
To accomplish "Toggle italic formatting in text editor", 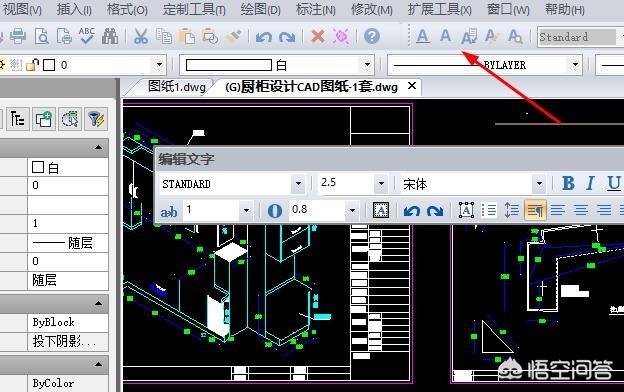I will (x=590, y=183).
